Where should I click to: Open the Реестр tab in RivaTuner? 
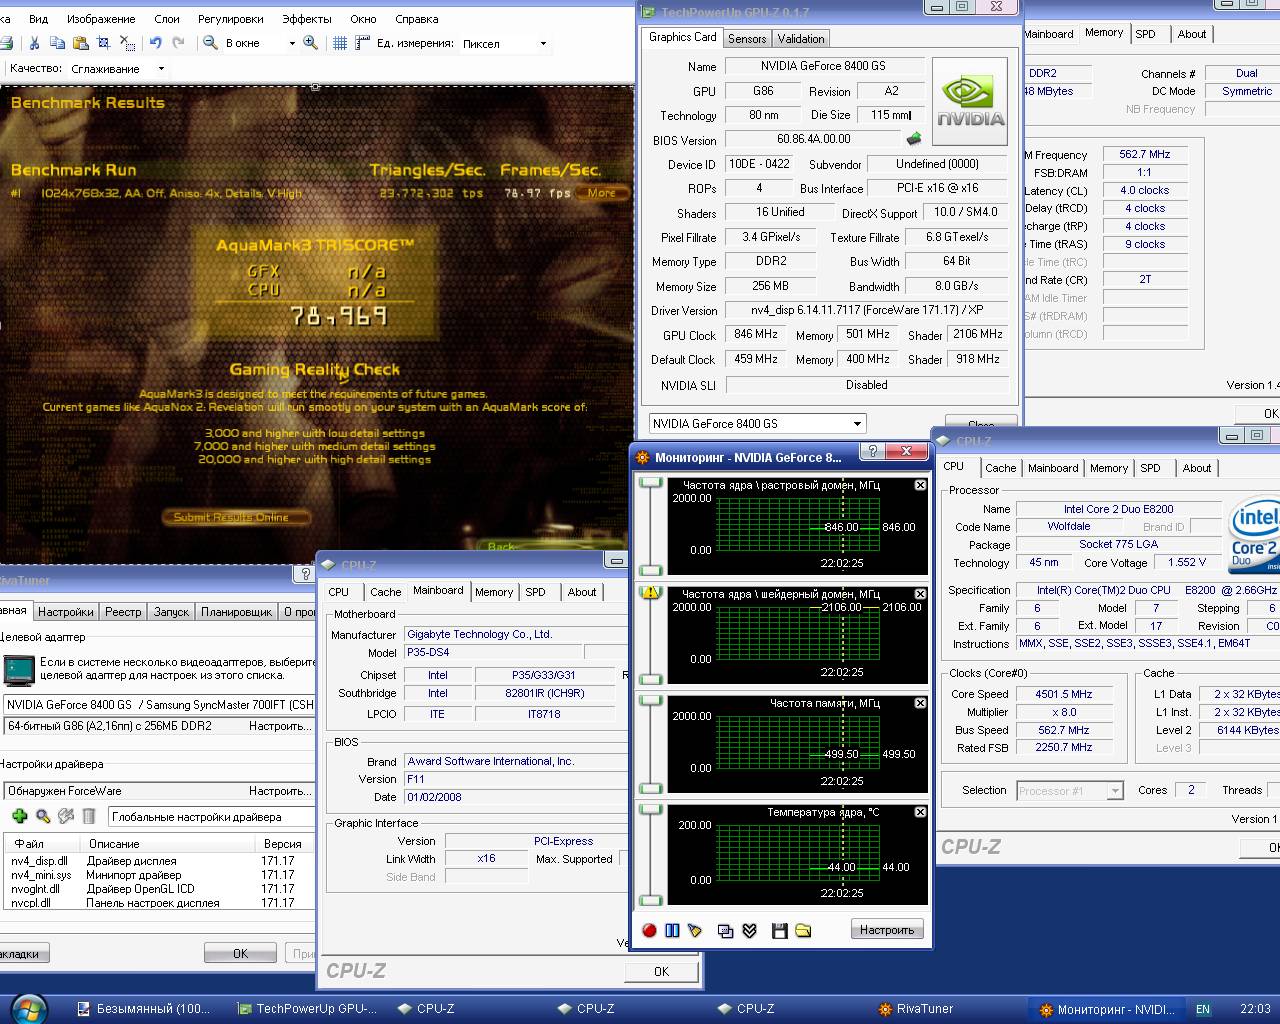(123, 611)
